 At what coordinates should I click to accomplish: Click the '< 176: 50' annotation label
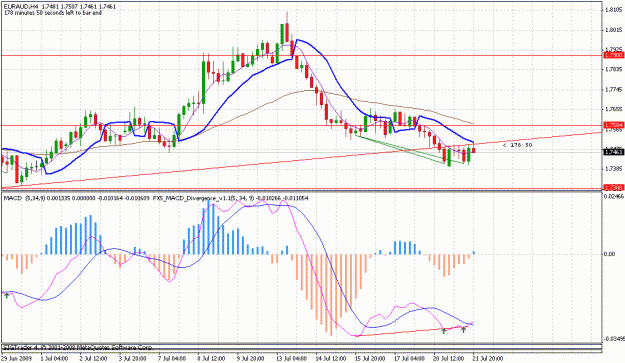click(x=517, y=145)
